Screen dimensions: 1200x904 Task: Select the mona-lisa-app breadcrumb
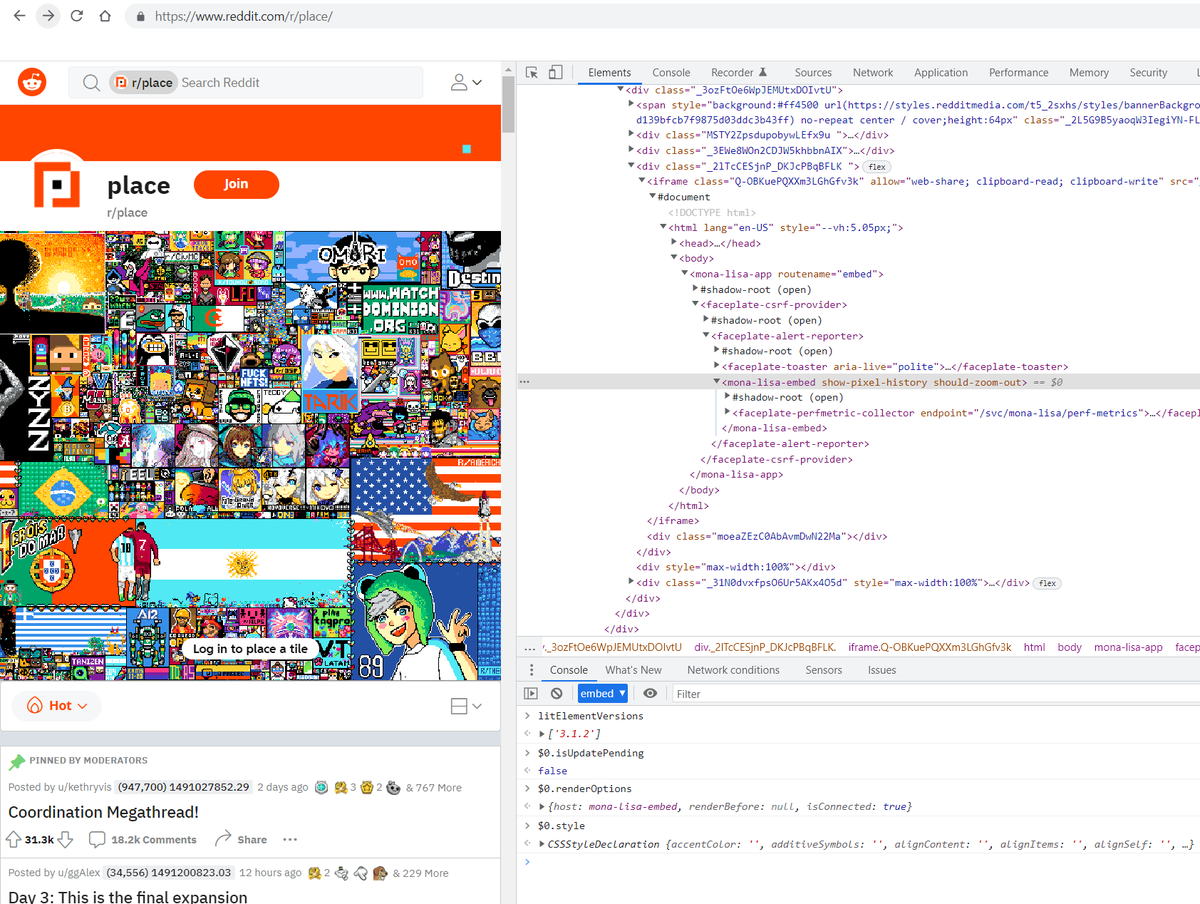(x=1128, y=647)
